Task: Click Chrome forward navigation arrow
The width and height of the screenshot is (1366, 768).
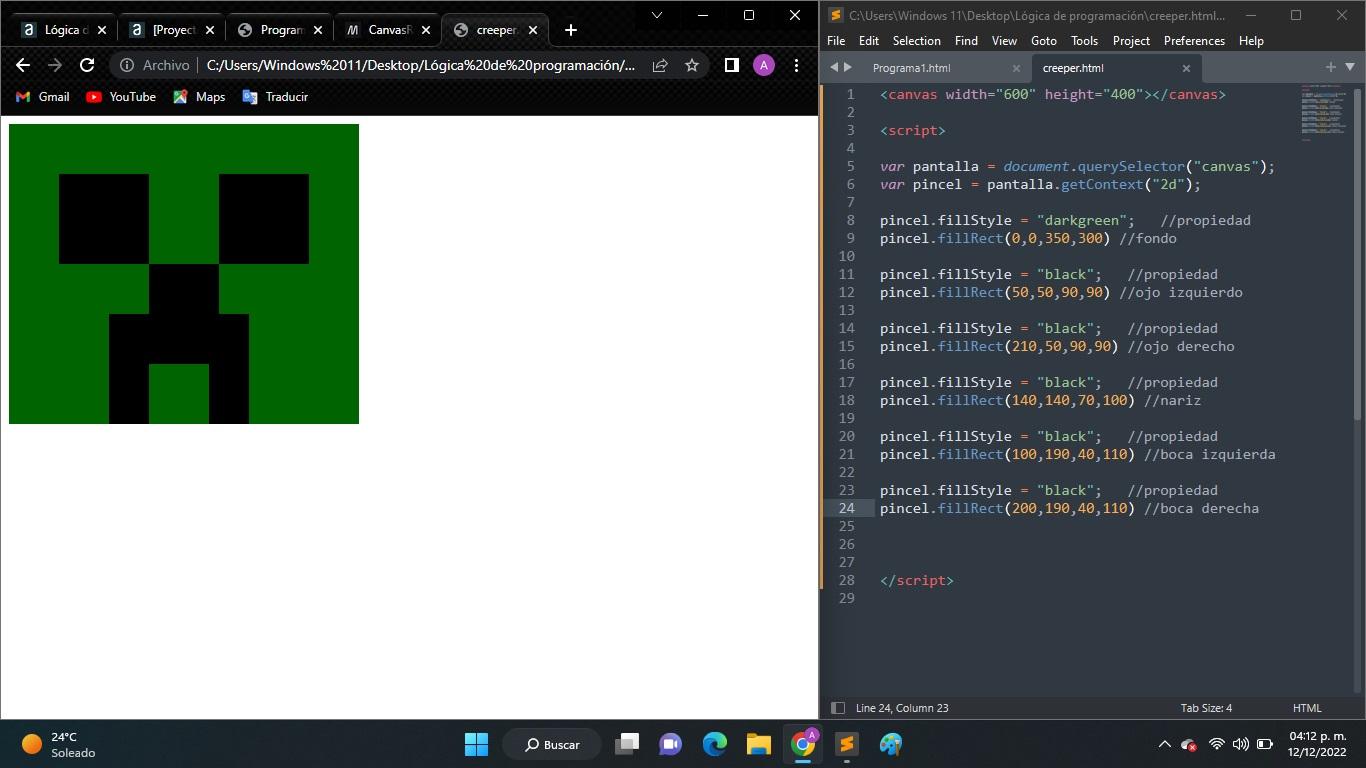Action: 55,65
